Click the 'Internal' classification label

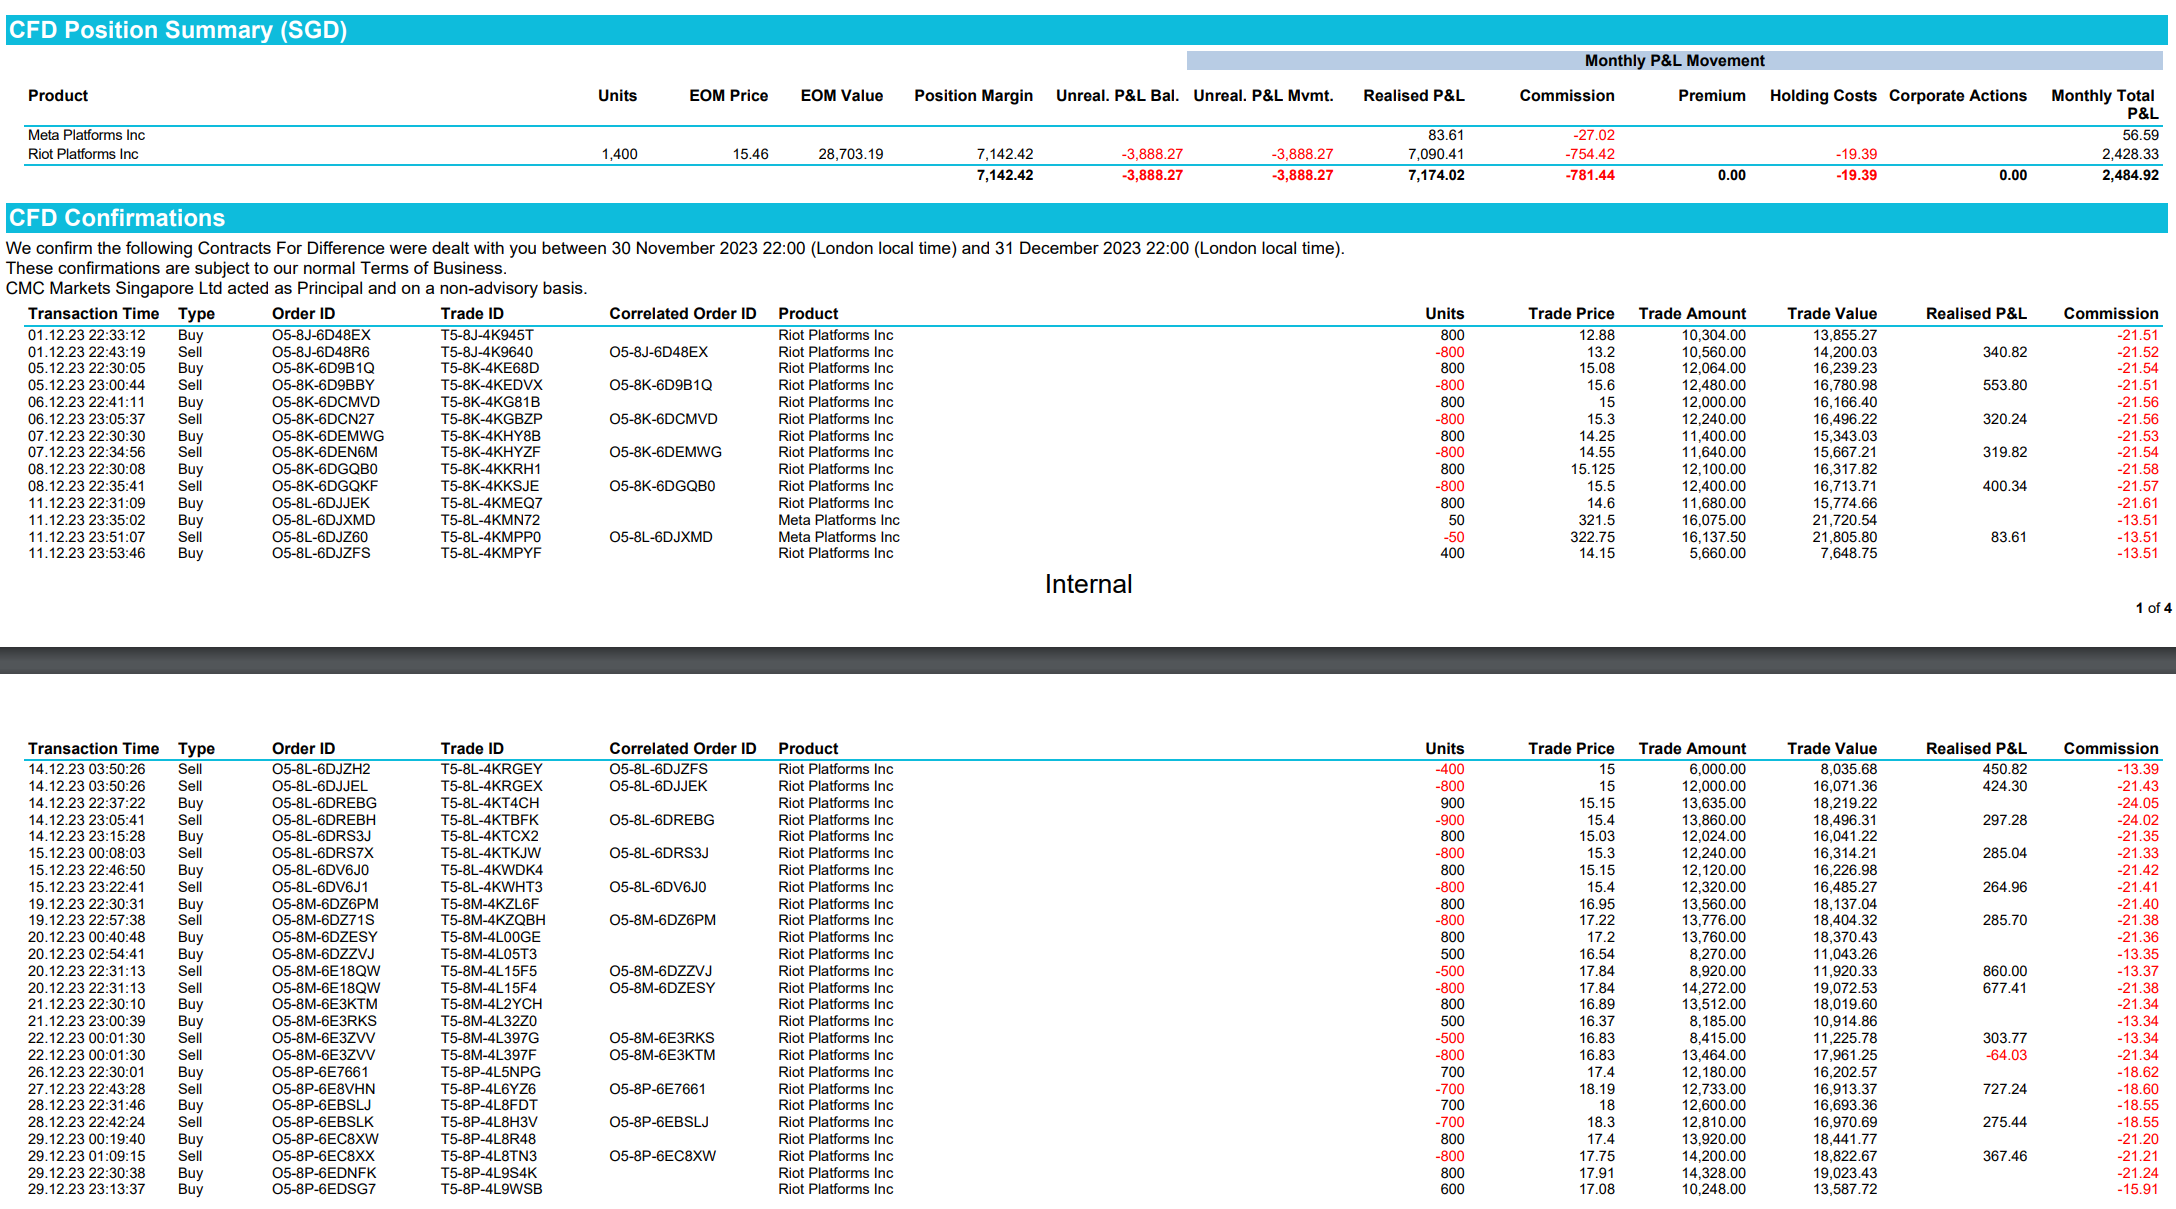1088,585
